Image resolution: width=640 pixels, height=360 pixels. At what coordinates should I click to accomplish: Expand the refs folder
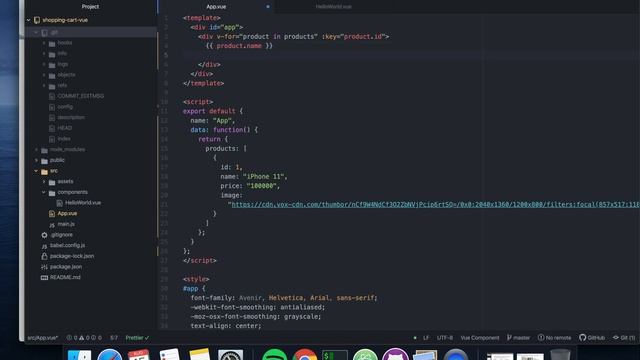pyautogui.click(x=44, y=85)
